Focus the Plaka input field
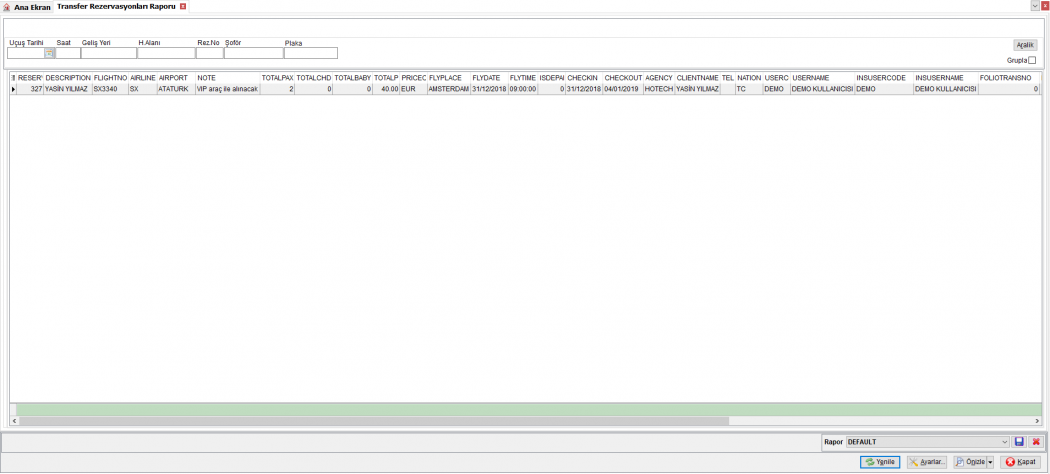 coord(311,53)
